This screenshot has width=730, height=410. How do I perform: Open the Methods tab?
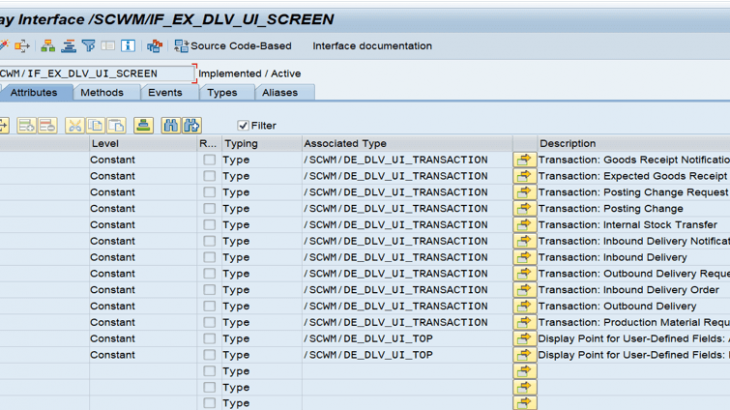point(102,93)
